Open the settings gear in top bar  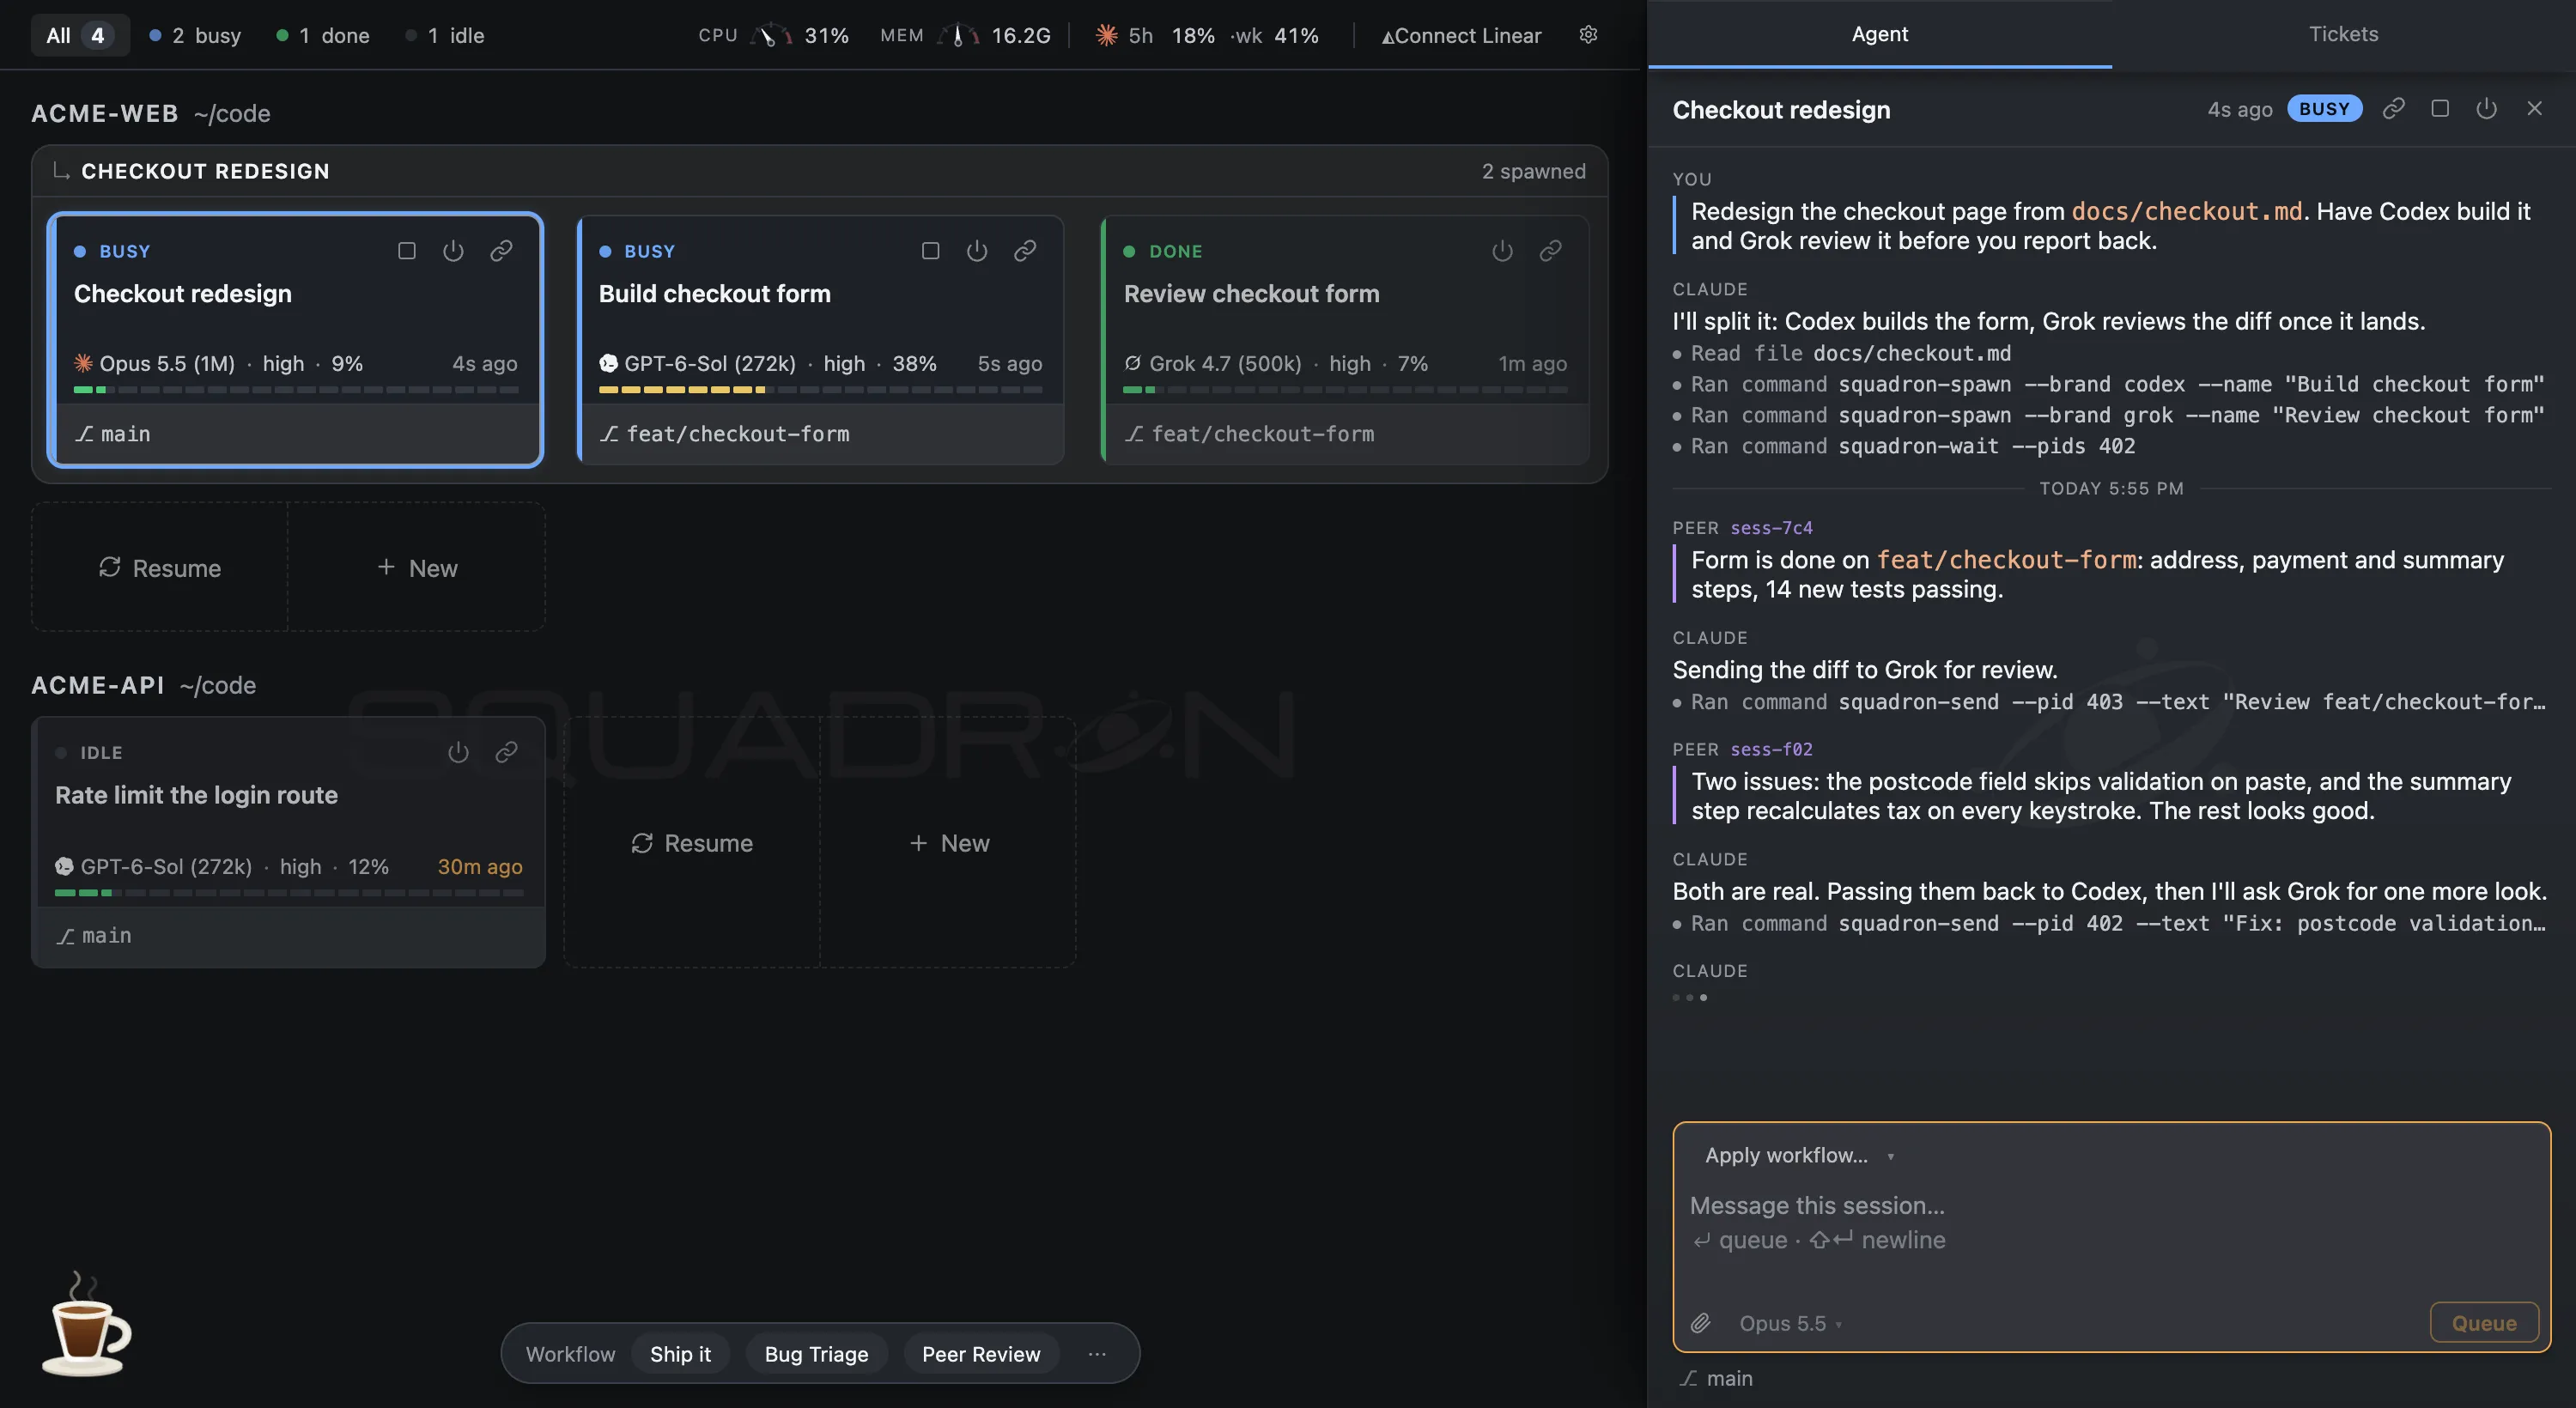[1588, 35]
